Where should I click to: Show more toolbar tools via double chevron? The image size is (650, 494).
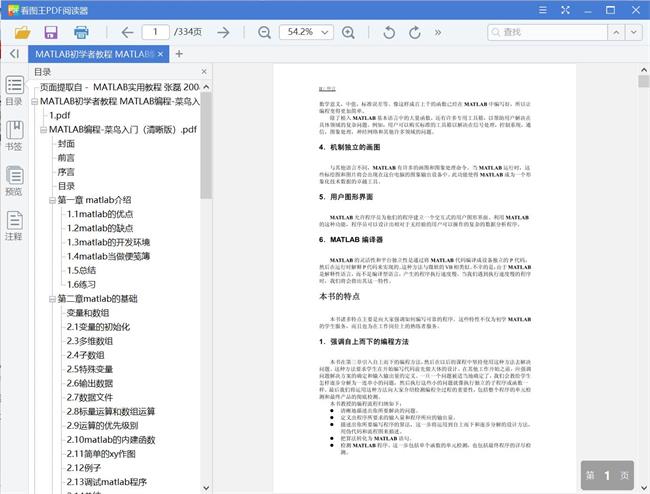pyautogui.click(x=438, y=32)
